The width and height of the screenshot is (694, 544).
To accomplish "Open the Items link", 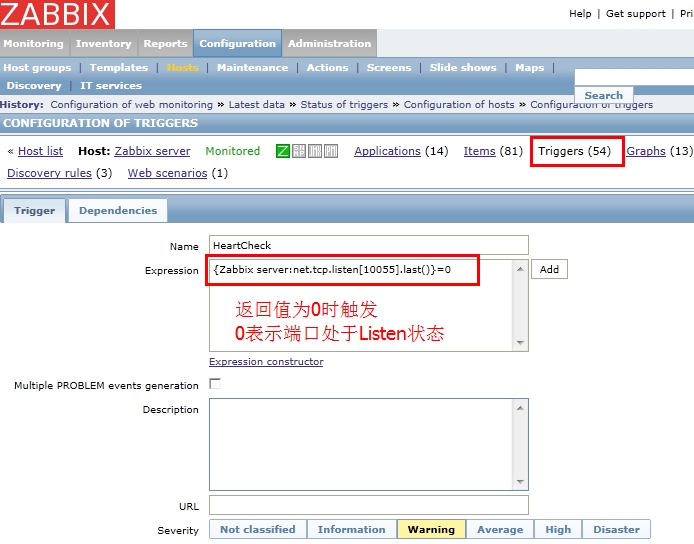I will click(479, 151).
